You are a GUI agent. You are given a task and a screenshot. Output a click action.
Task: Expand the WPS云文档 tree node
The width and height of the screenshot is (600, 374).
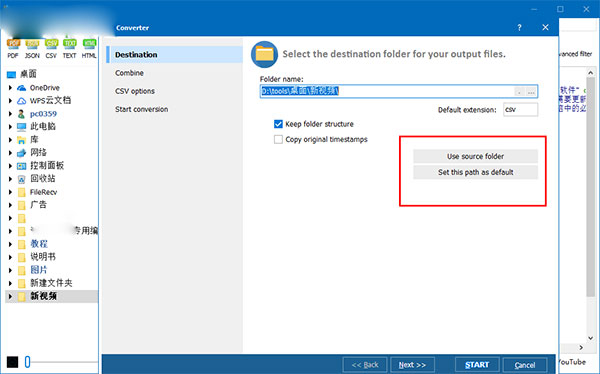[10, 101]
